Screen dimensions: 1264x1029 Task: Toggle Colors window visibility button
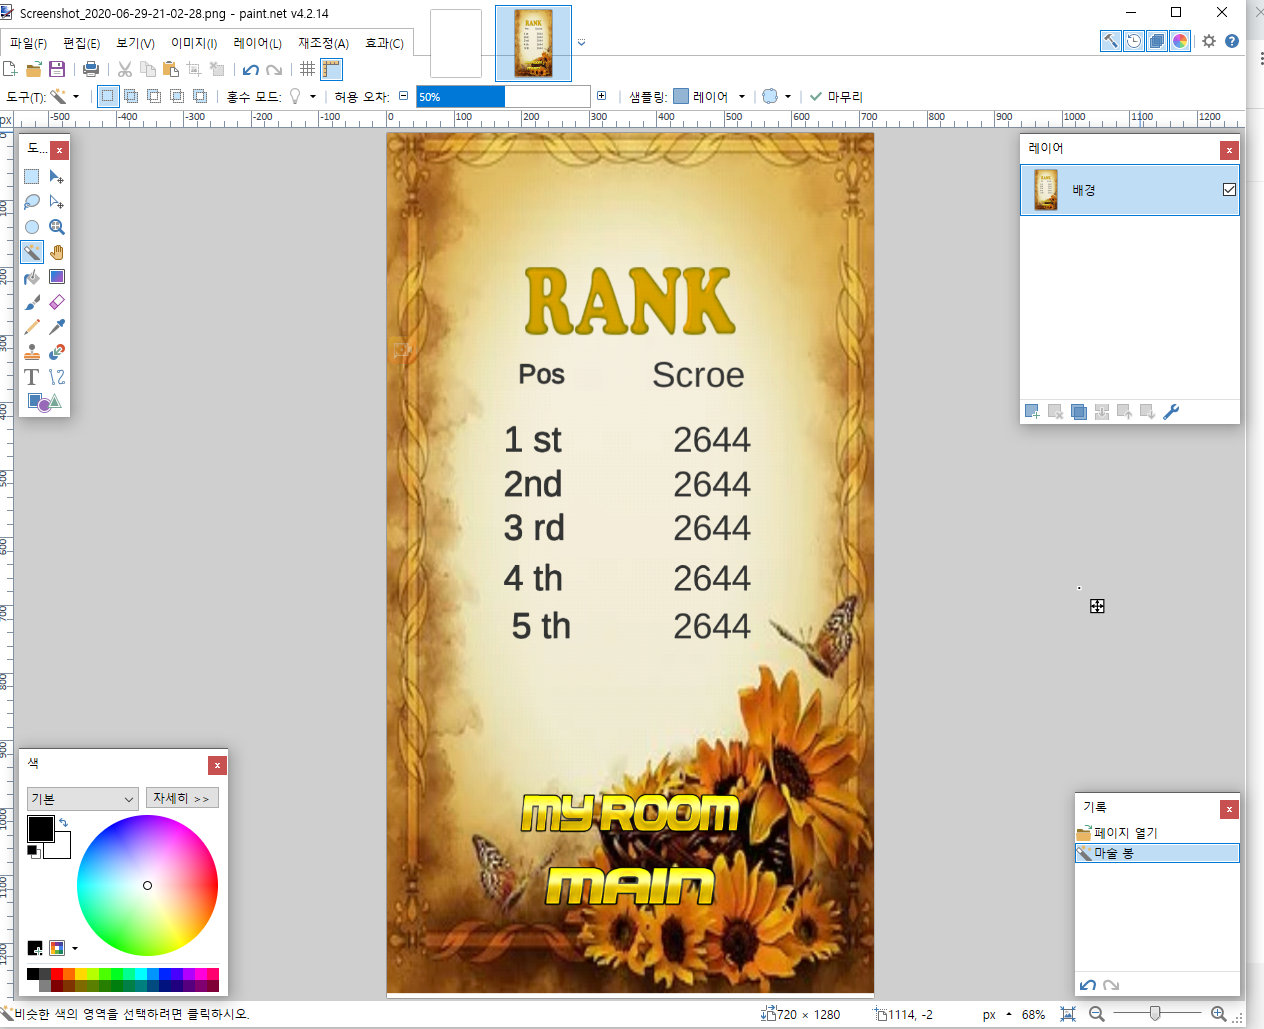[1179, 41]
